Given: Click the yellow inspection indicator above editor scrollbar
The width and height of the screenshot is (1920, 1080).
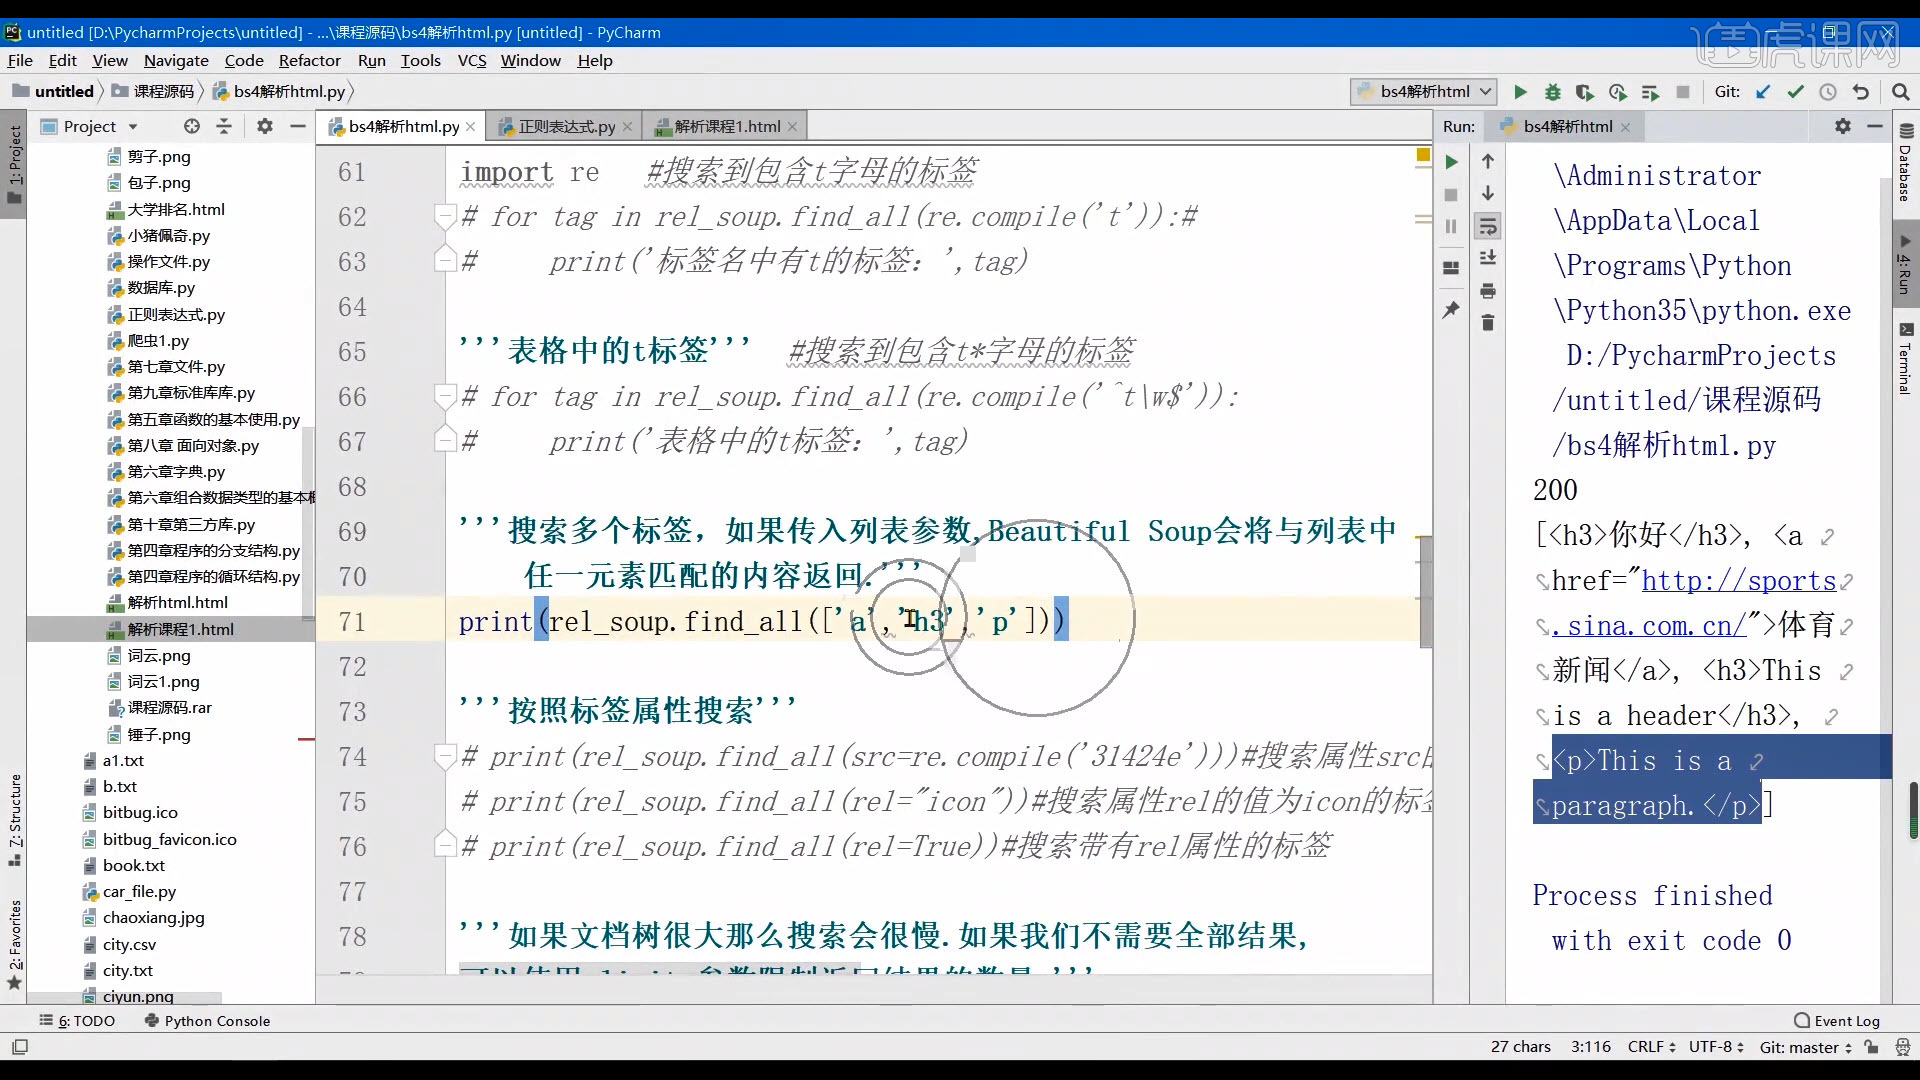Looking at the screenshot, I should (x=1422, y=155).
